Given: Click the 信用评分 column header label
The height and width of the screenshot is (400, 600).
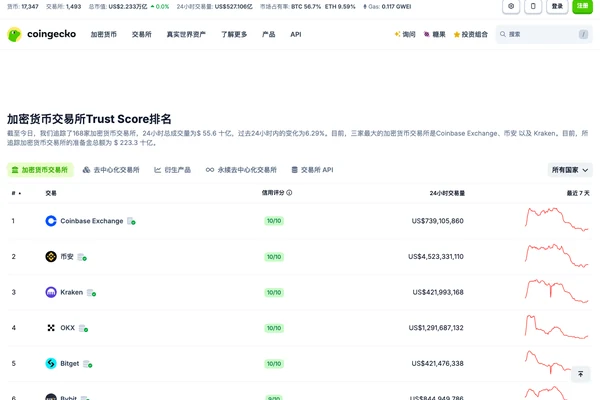Looking at the screenshot, I should coord(273,193).
